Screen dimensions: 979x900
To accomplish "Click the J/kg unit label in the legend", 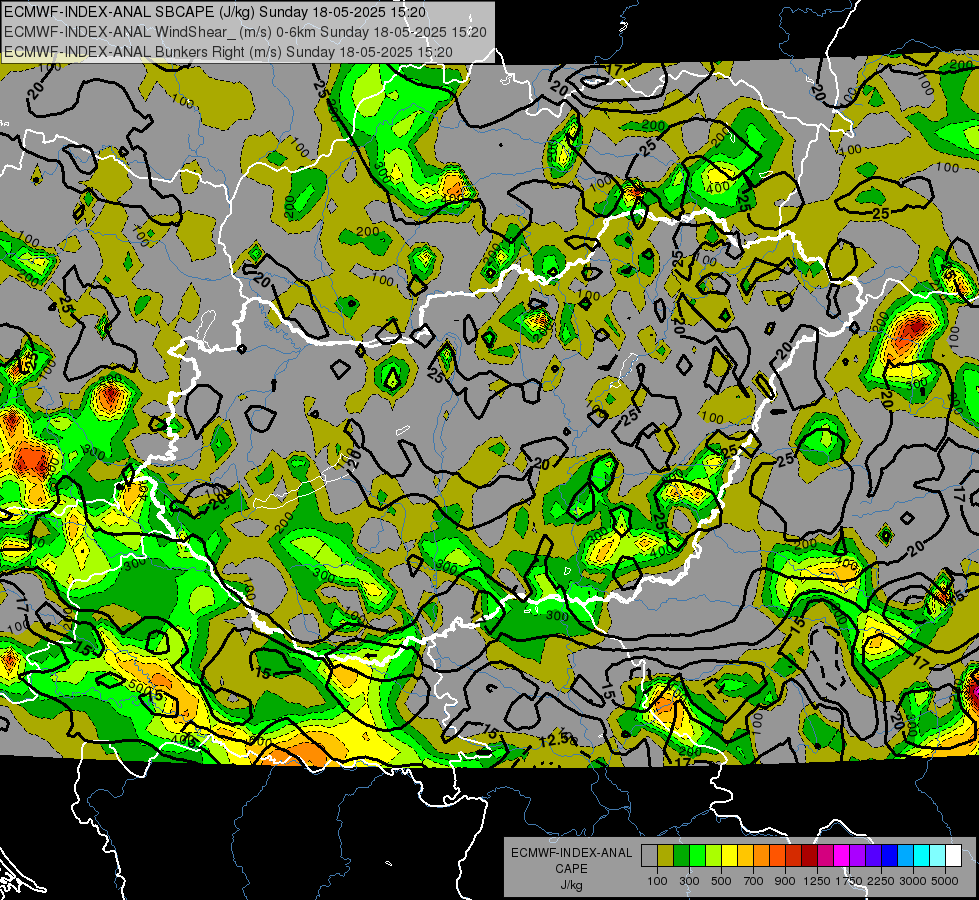I will click(571, 885).
